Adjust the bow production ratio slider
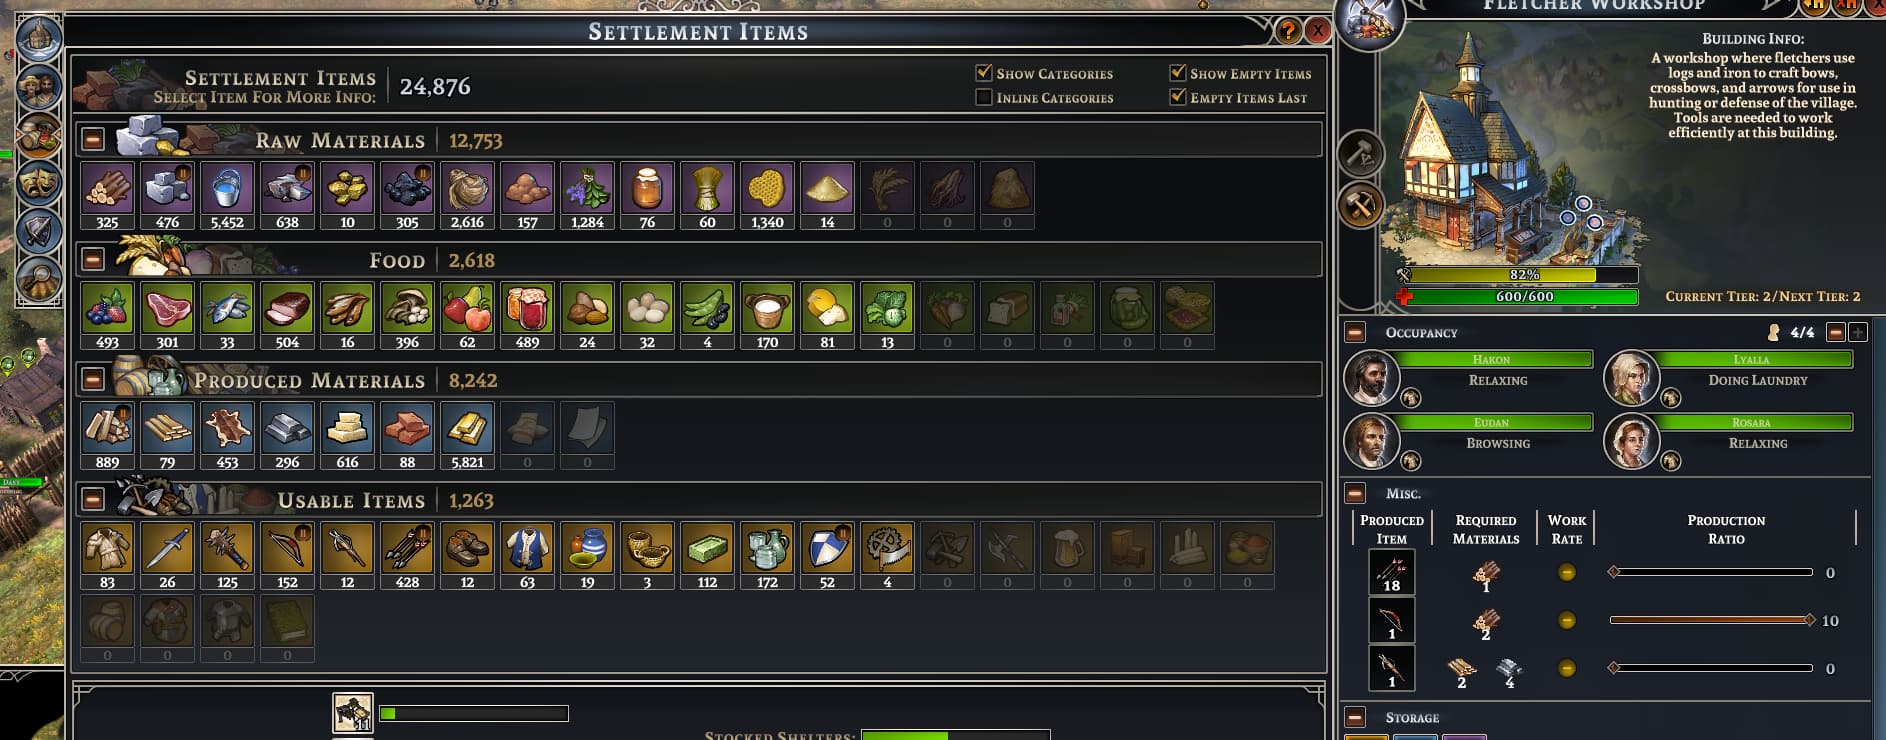Viewport: 1886px width, 740px height. pos(1712,620)
